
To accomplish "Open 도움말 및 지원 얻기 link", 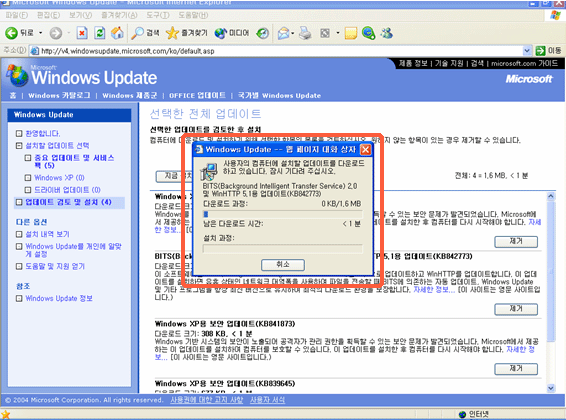I will 55,266.
